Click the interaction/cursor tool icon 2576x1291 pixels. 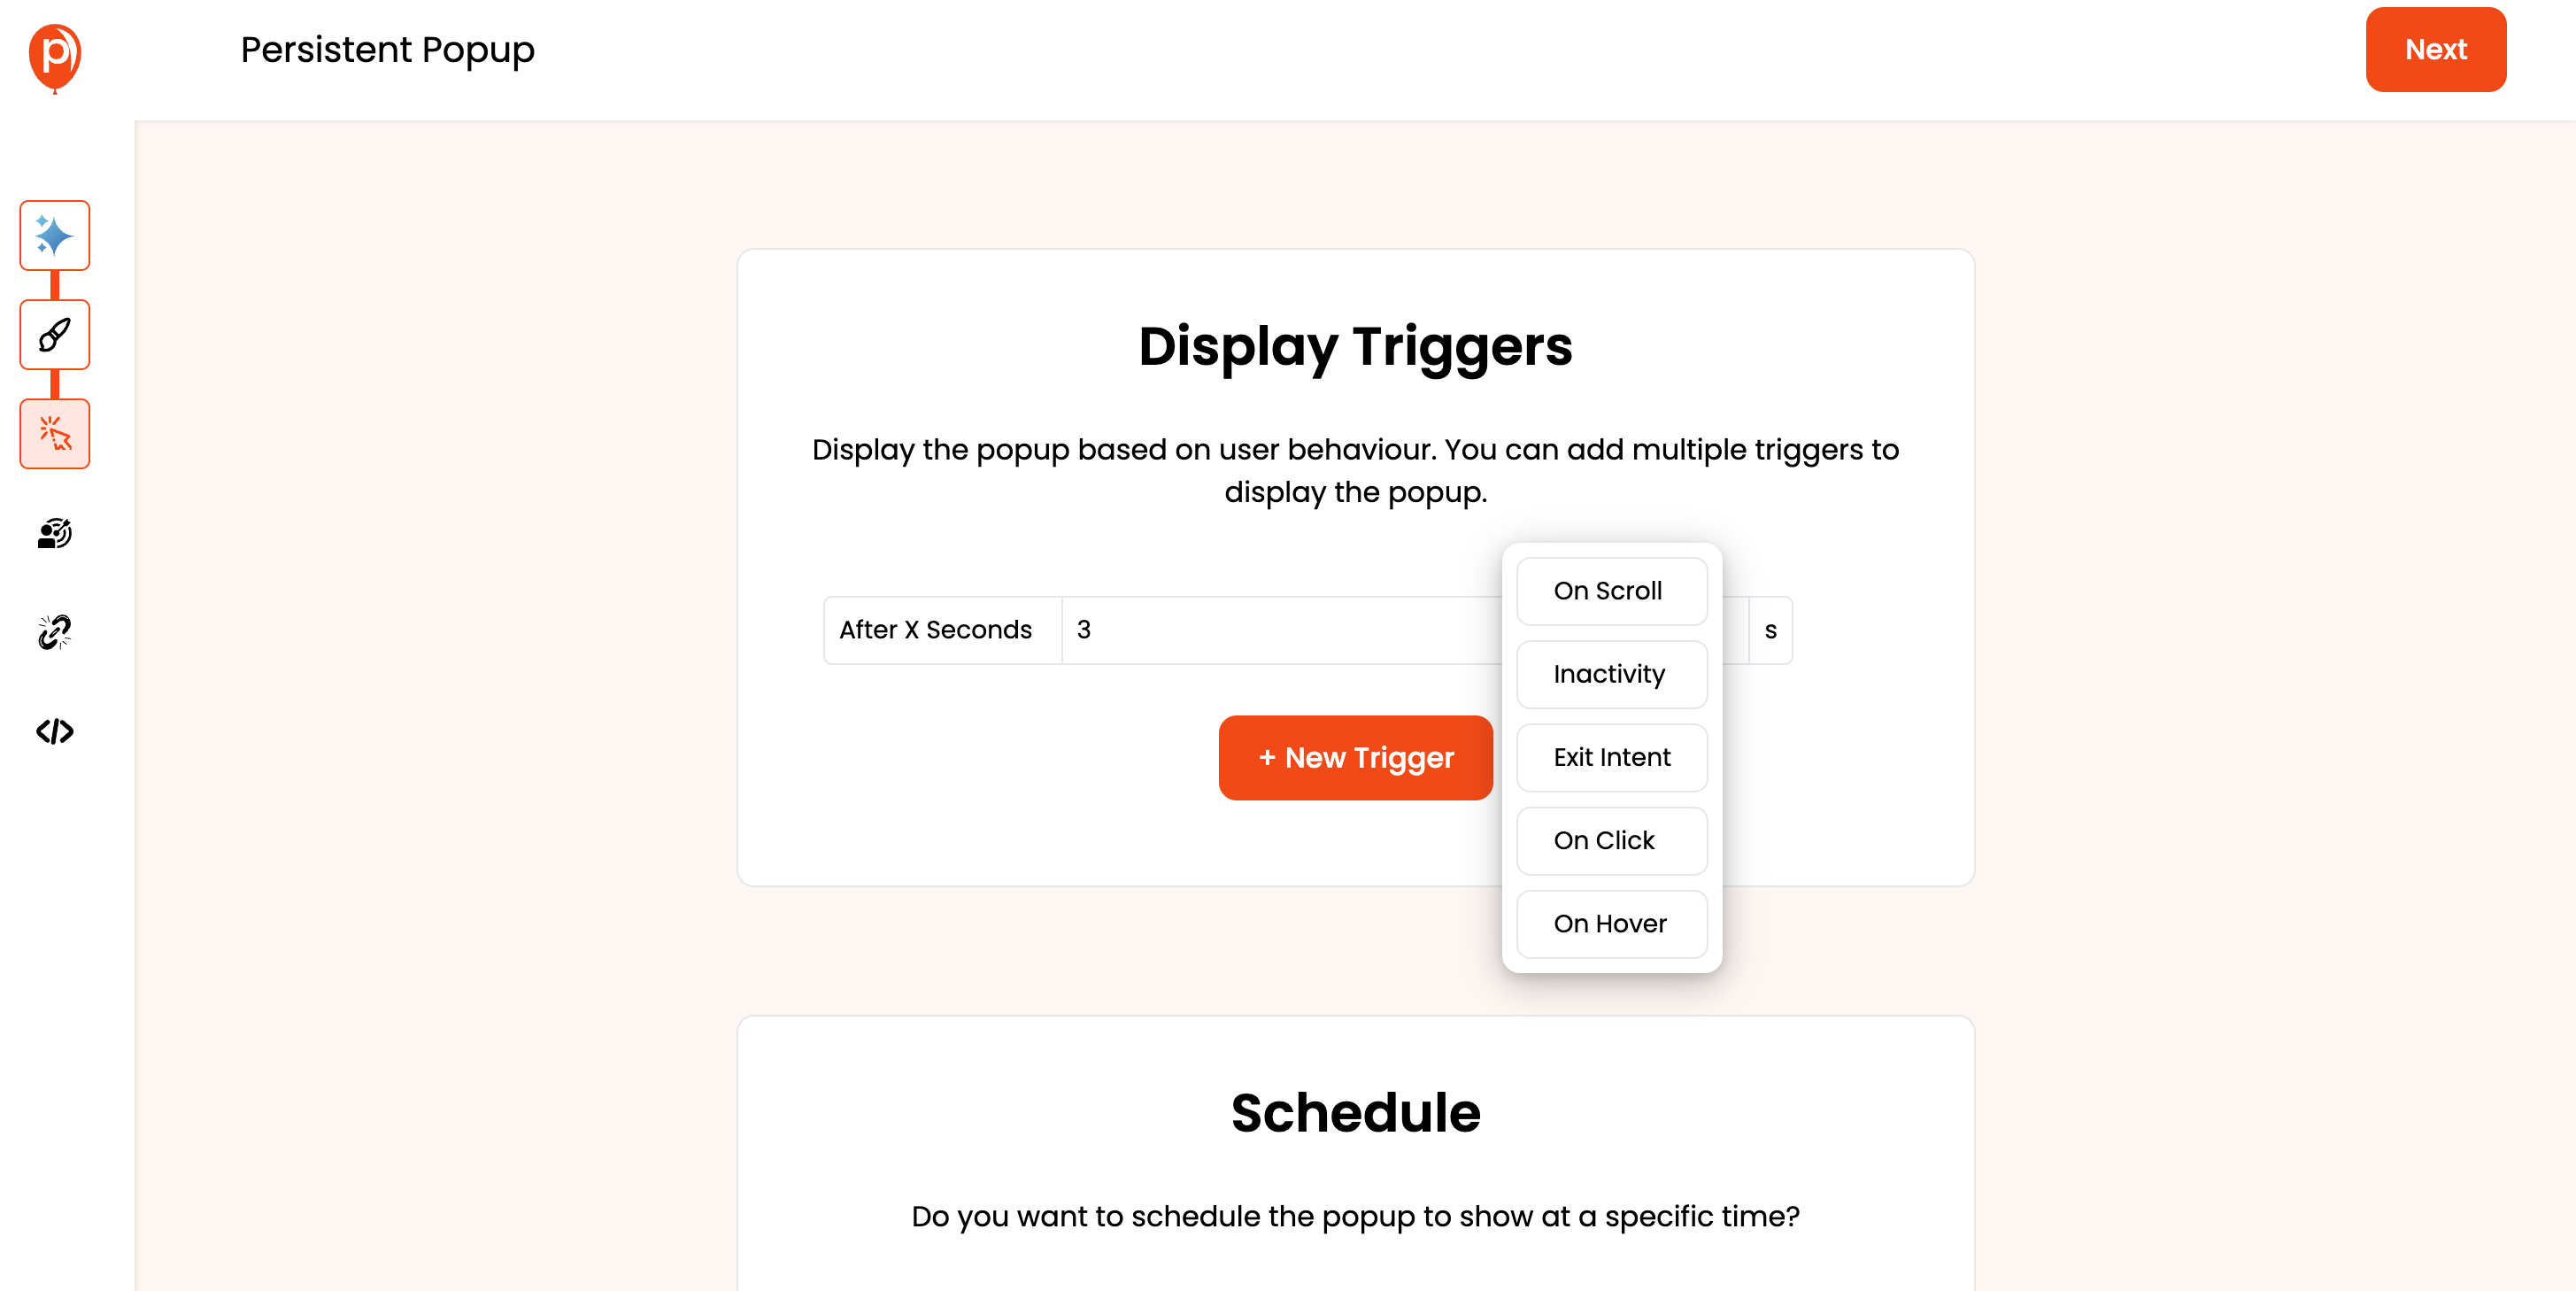(x=54, y=435)
